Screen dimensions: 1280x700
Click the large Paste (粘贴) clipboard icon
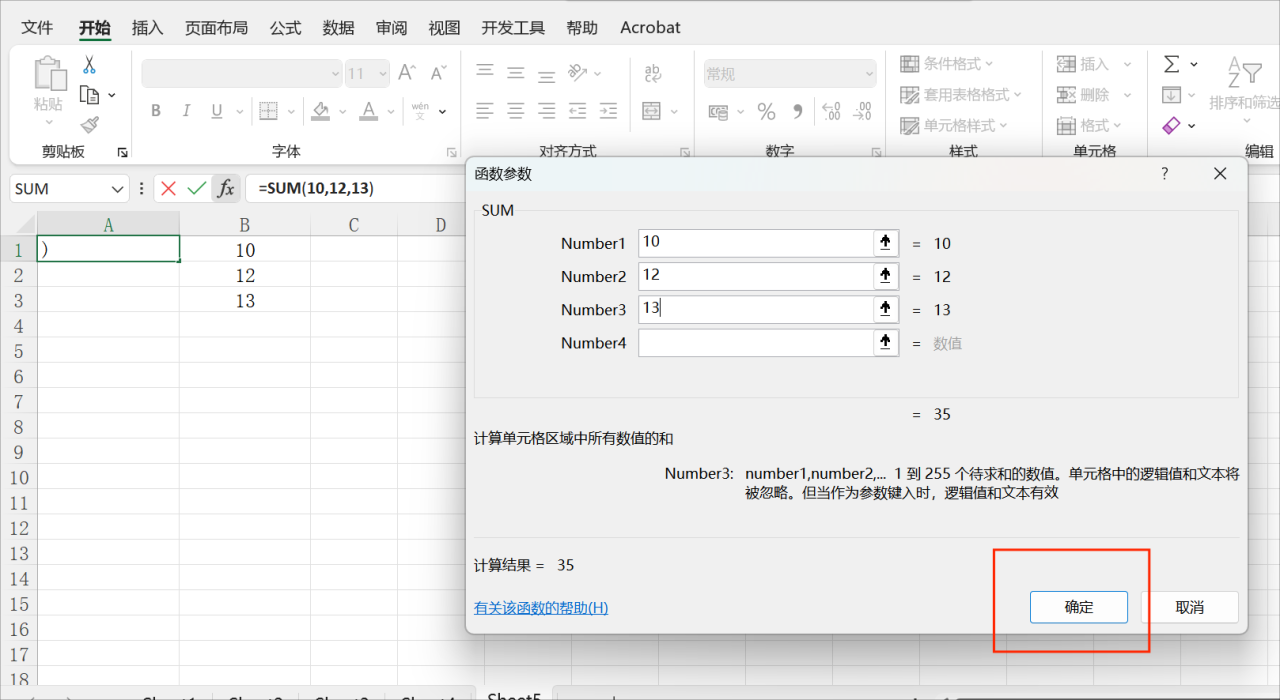48,74
